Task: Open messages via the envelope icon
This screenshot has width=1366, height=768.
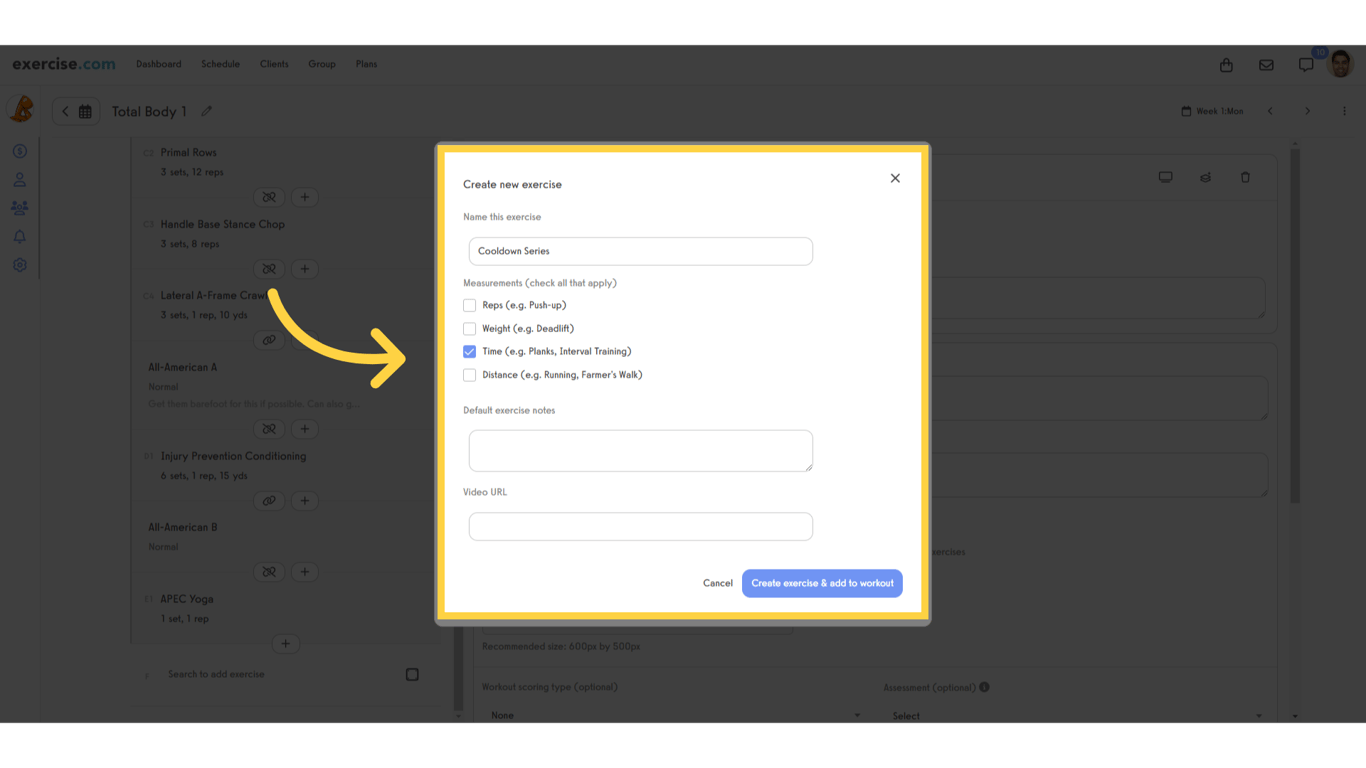Action: 1266,64
